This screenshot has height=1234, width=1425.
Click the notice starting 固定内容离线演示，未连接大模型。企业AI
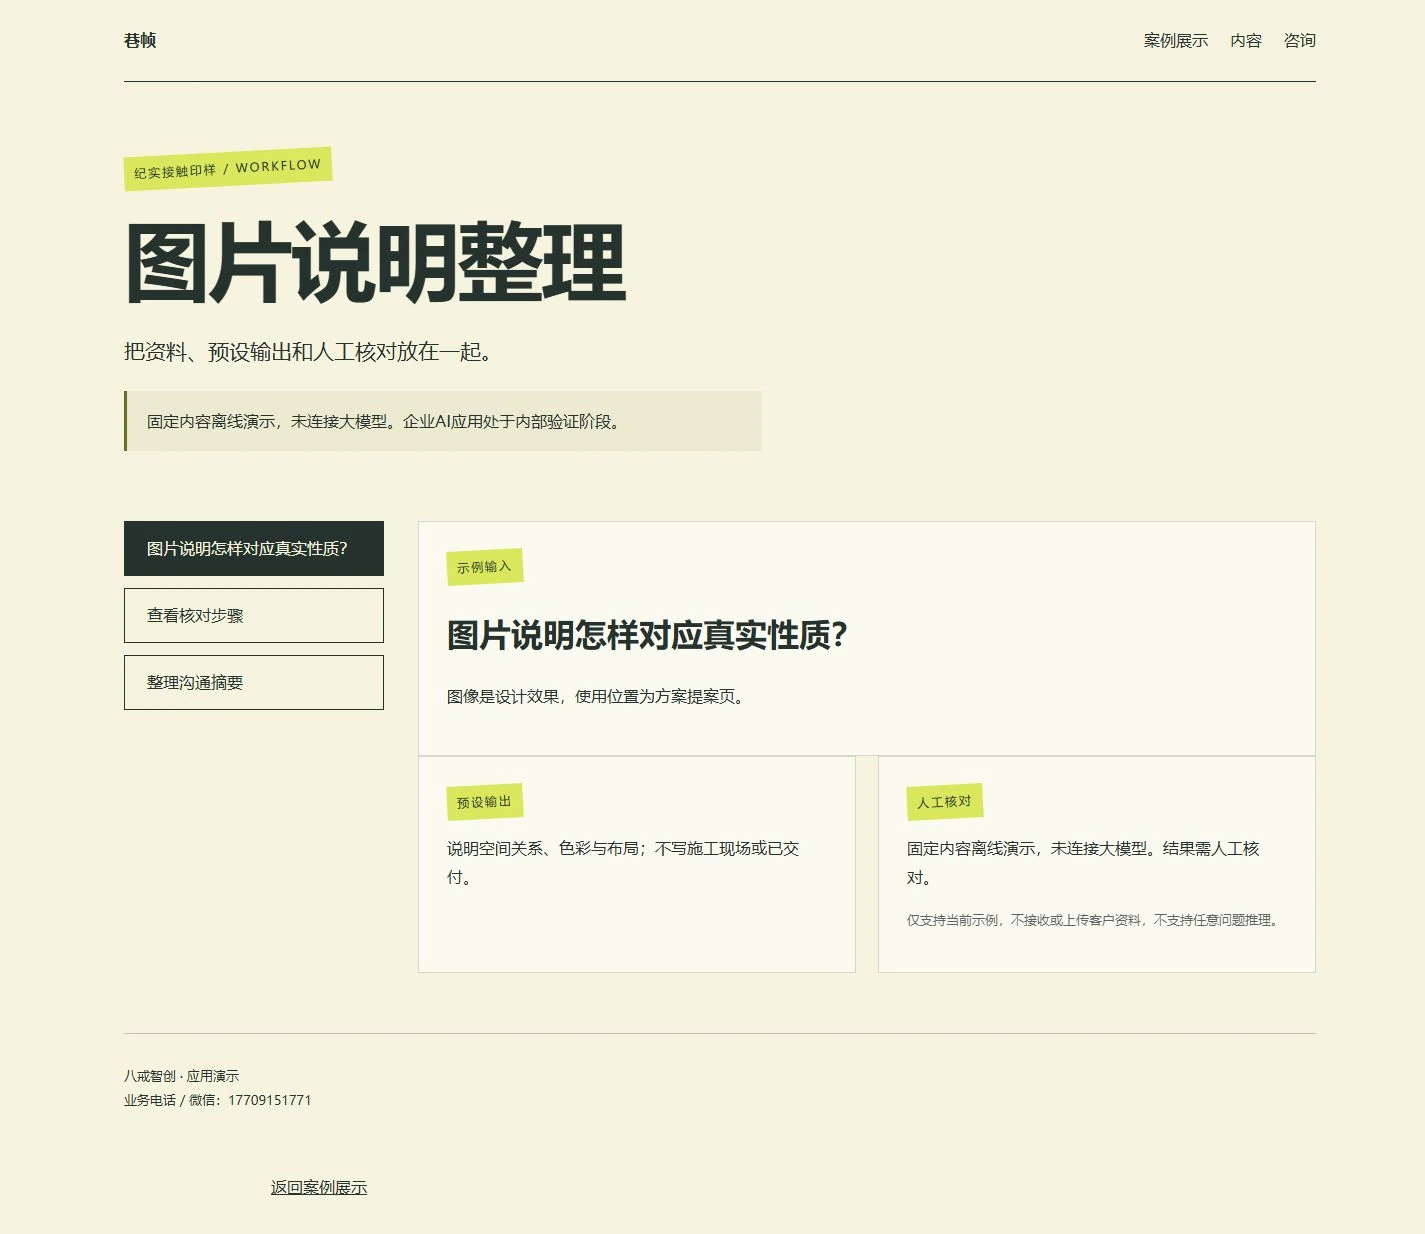pyautogui.click(x=443, y=421)
